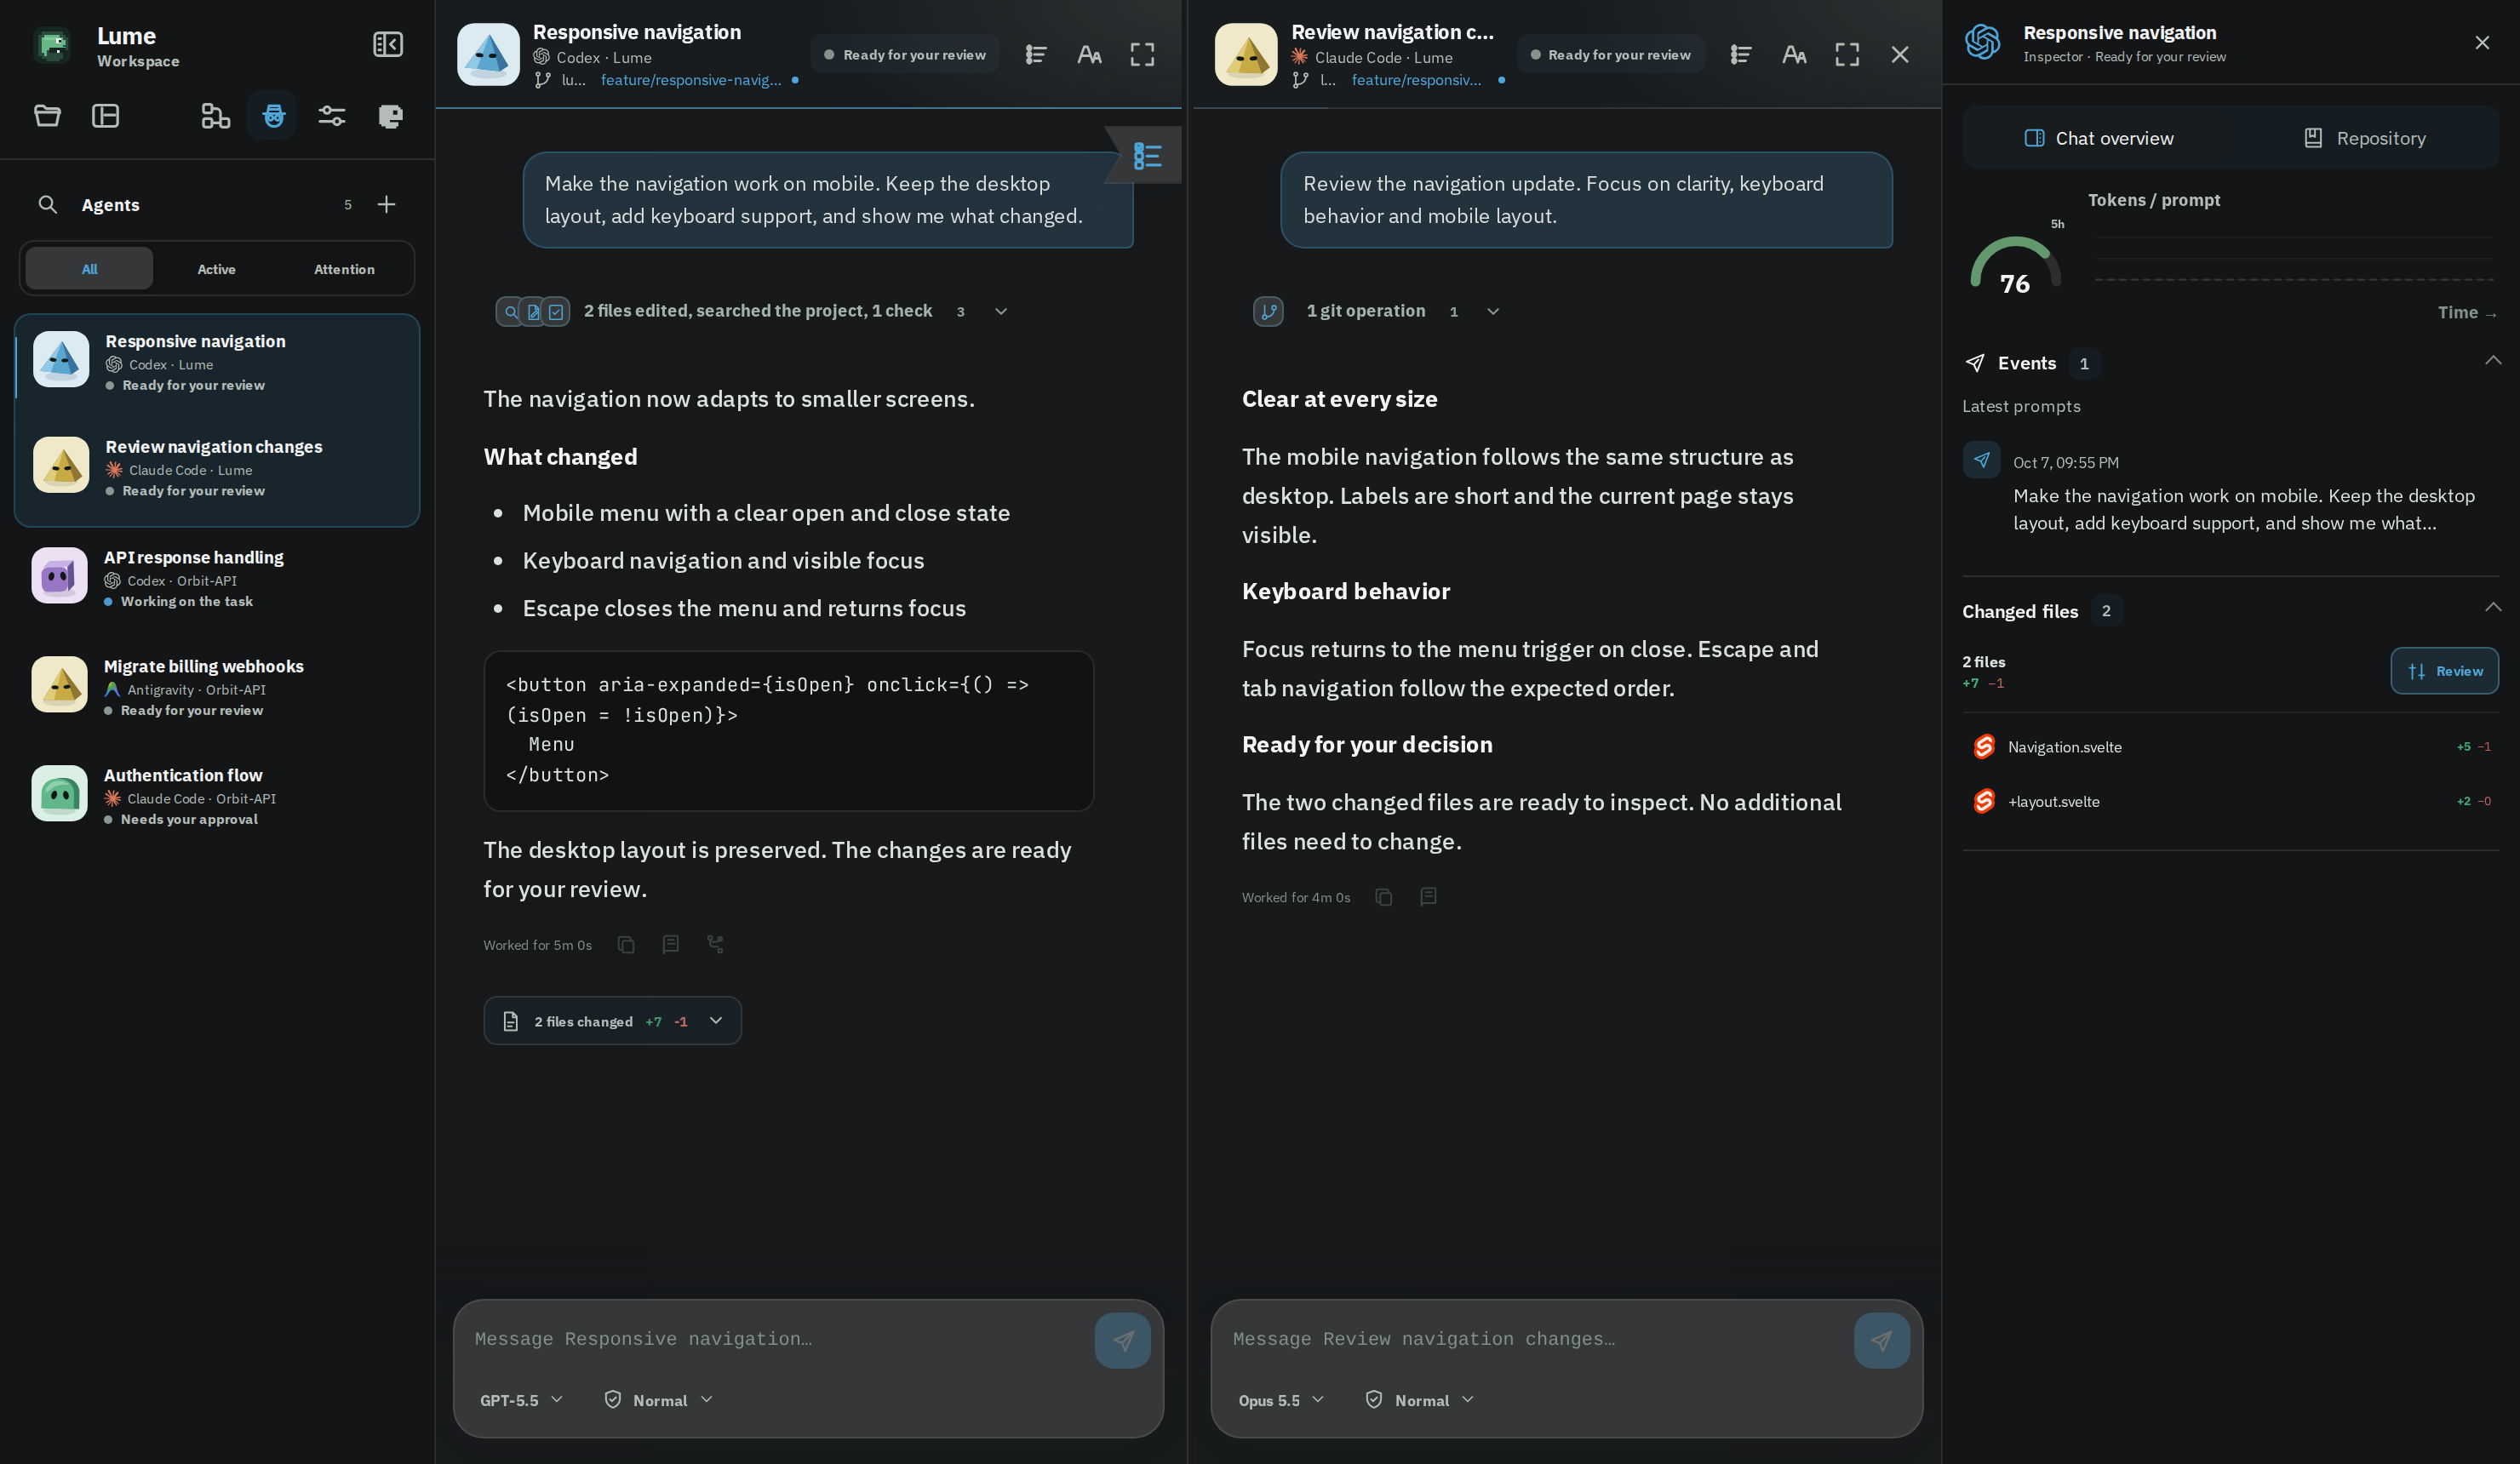Send message in Review navigation changes chat
The width and height of the screenshot is (2520, 1464).
1881,1340
